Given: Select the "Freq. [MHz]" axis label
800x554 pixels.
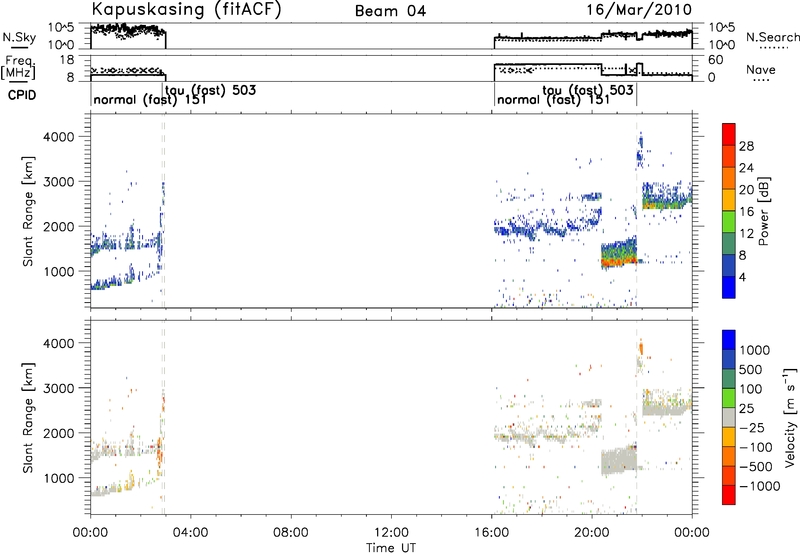Looking at the screenshot, I should click(x=20, y=67).
